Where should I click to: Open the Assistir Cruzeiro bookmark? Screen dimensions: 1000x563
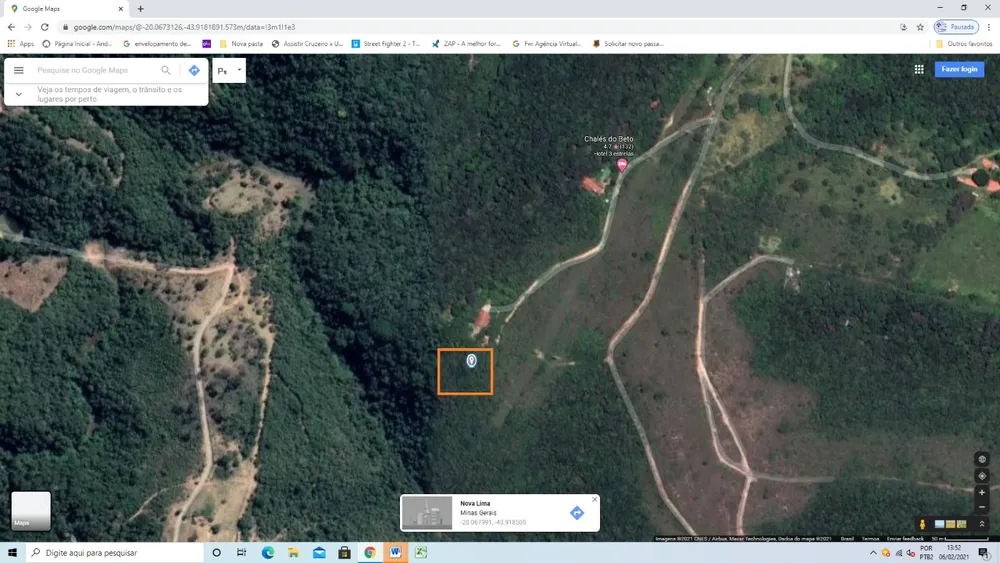click(x=307, y=43)
